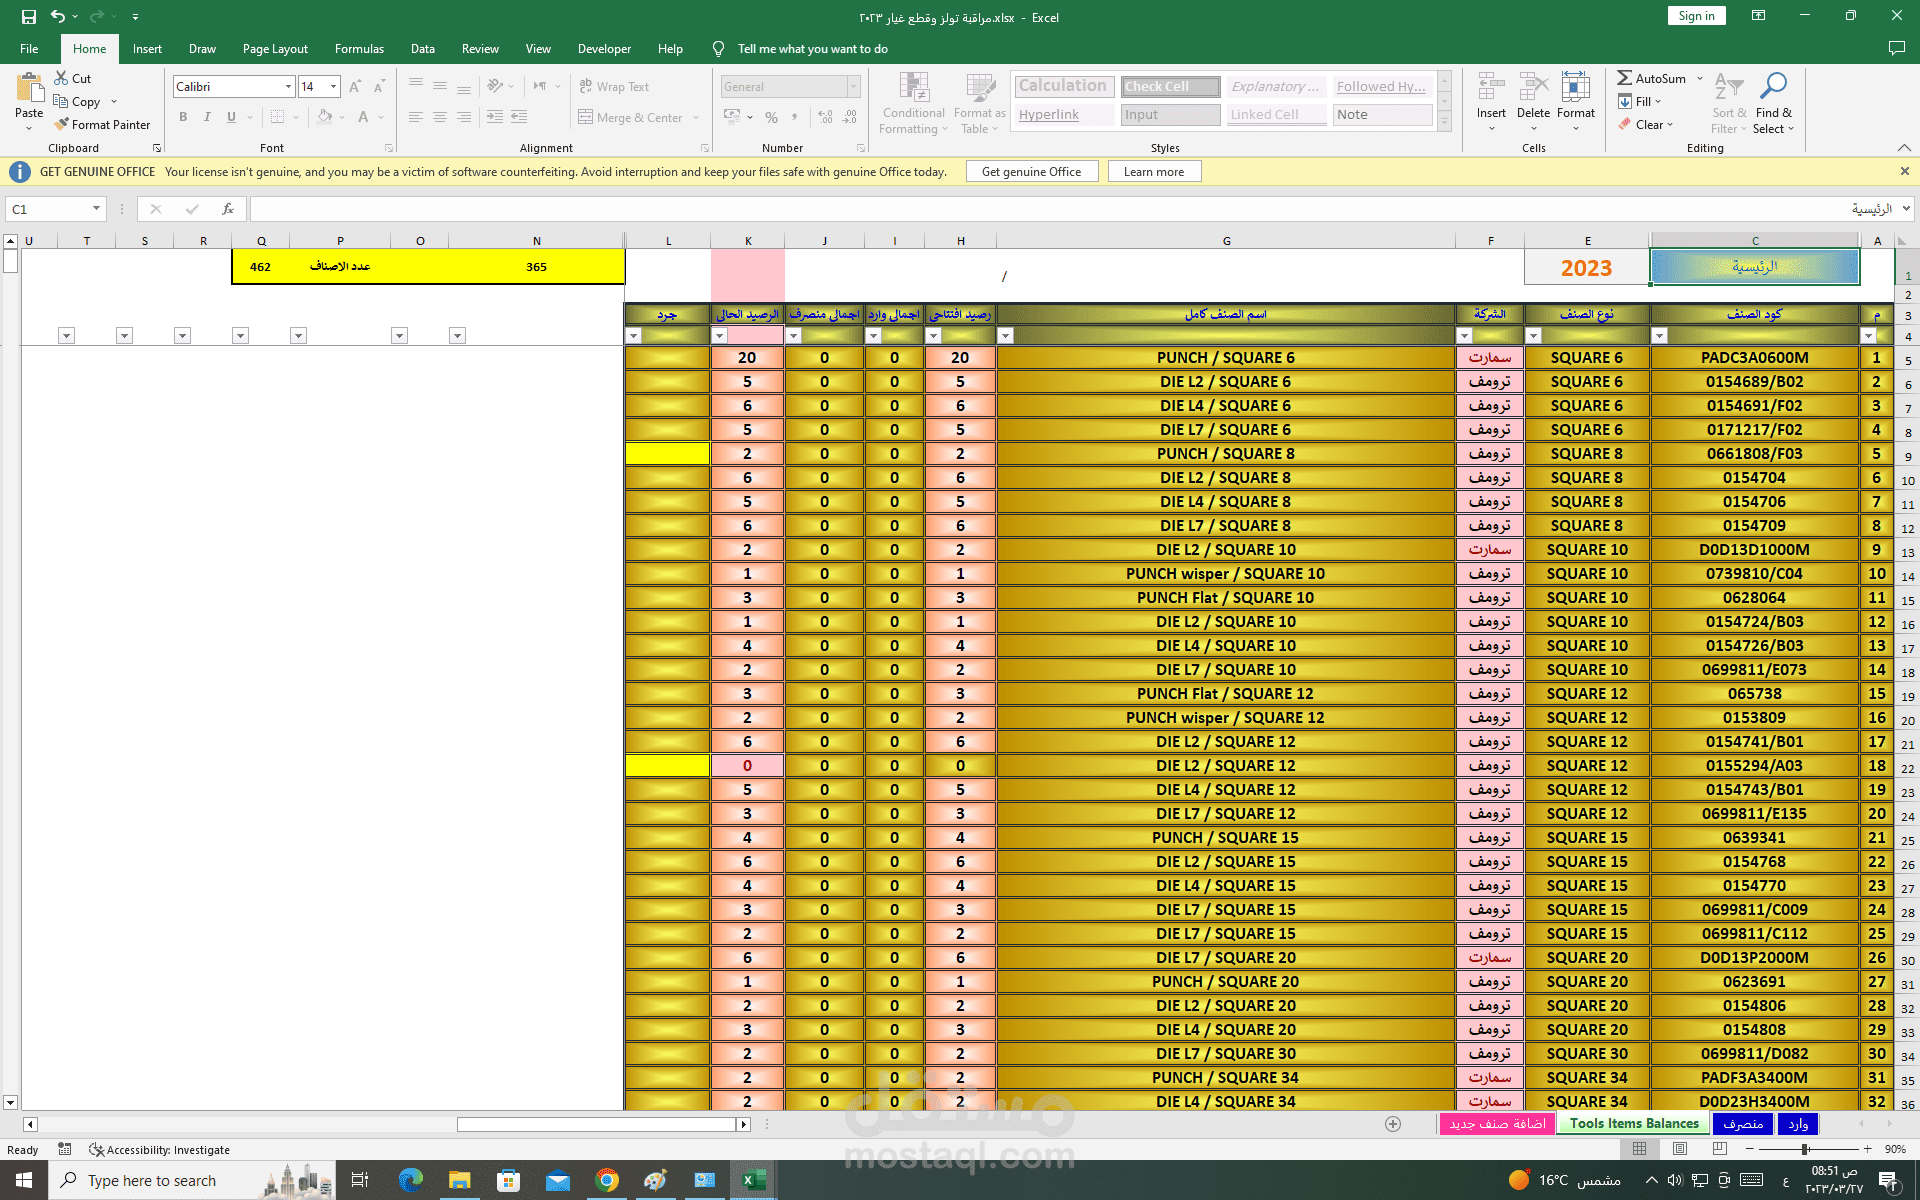Click the Insert Function fx icon

[228, 209]
